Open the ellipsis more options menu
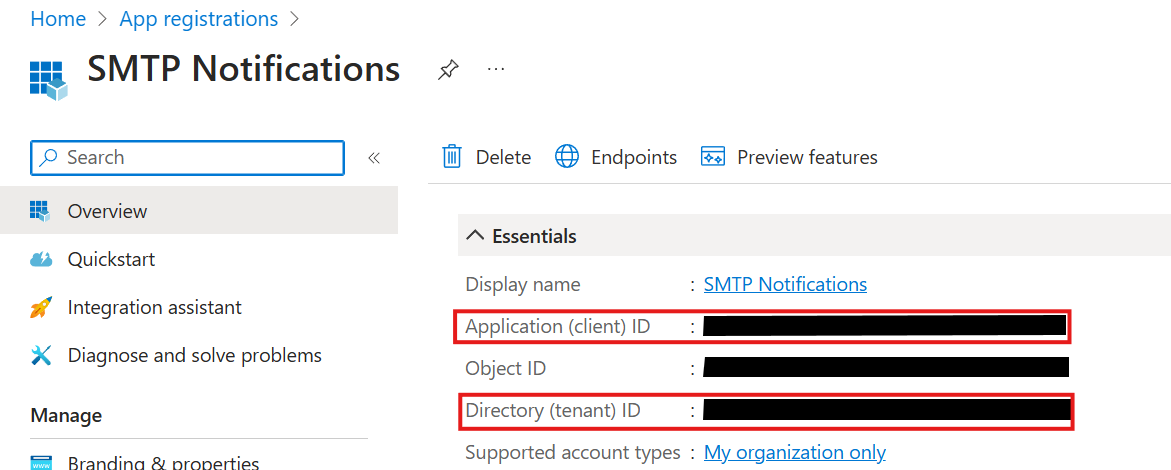The width and height of the screenshot is (1171, 470). pyautogui.click(x=496, y=69)
